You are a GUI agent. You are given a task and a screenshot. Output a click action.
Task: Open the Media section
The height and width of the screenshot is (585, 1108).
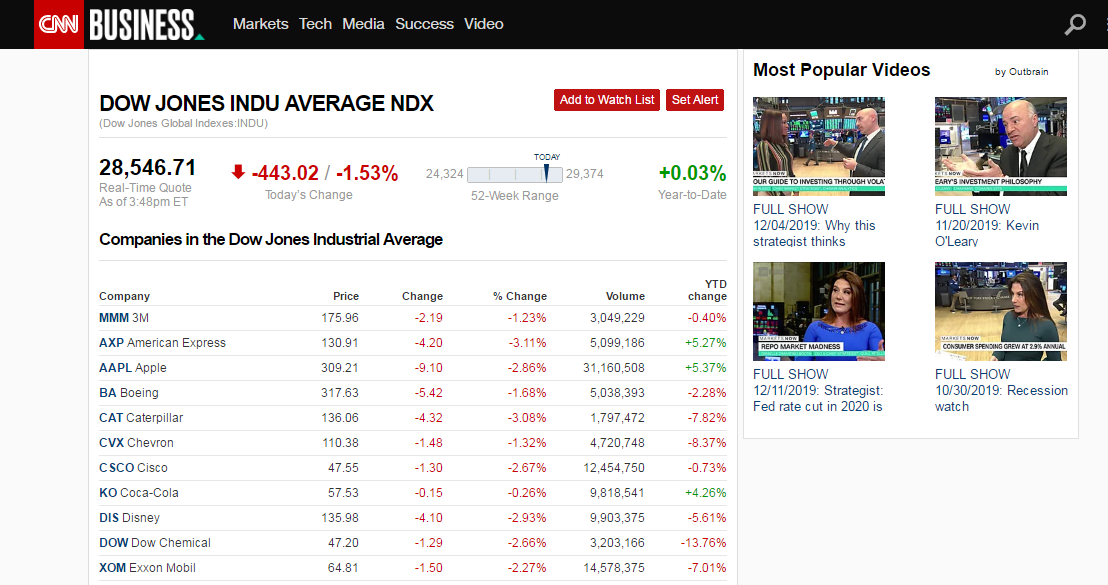point(363,24)
